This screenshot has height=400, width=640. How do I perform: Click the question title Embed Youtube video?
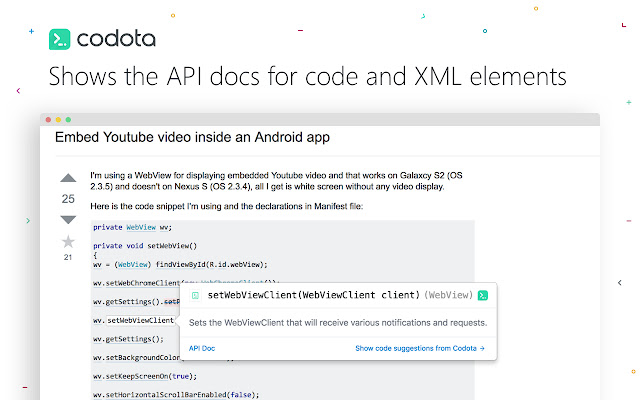pyautogui.click(x=192, y=138)
